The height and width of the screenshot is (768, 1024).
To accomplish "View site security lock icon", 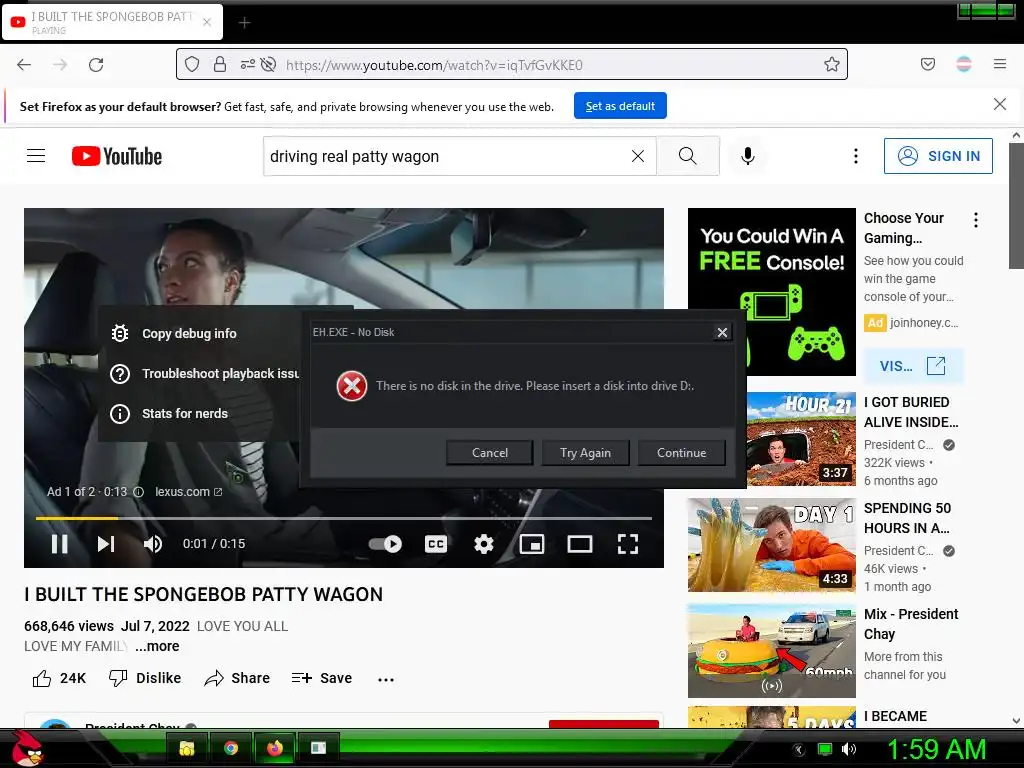I will click(x=220, y=64).
